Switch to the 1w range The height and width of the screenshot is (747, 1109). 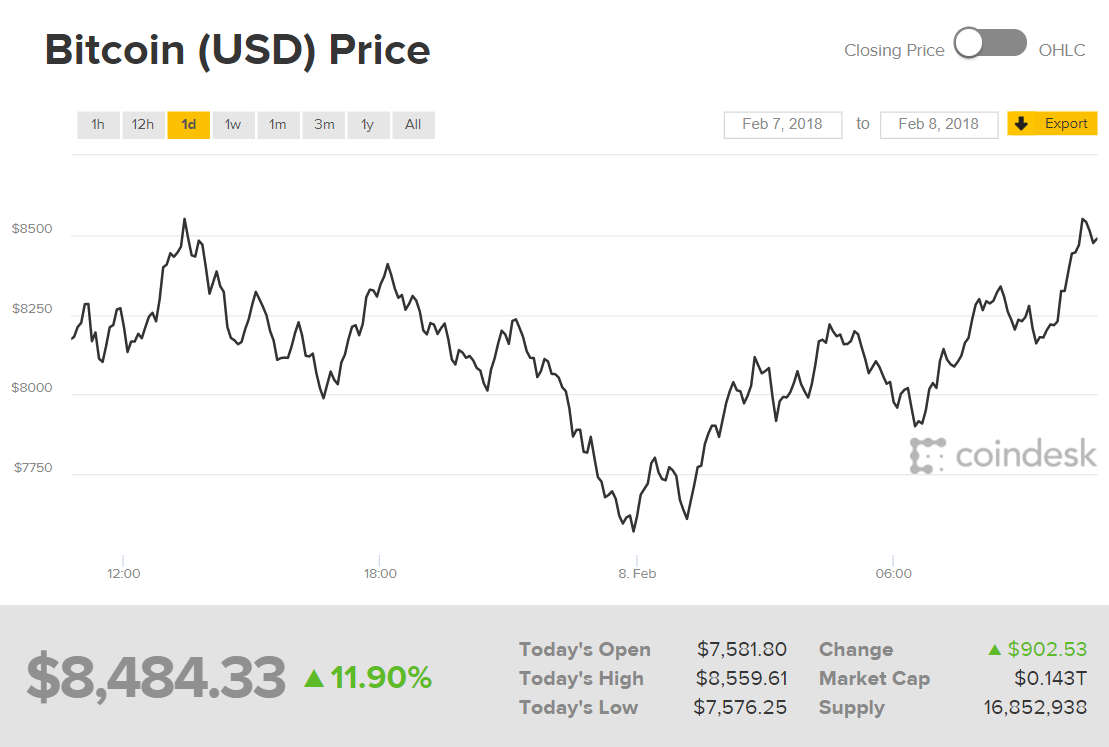[x=233, y=125]
